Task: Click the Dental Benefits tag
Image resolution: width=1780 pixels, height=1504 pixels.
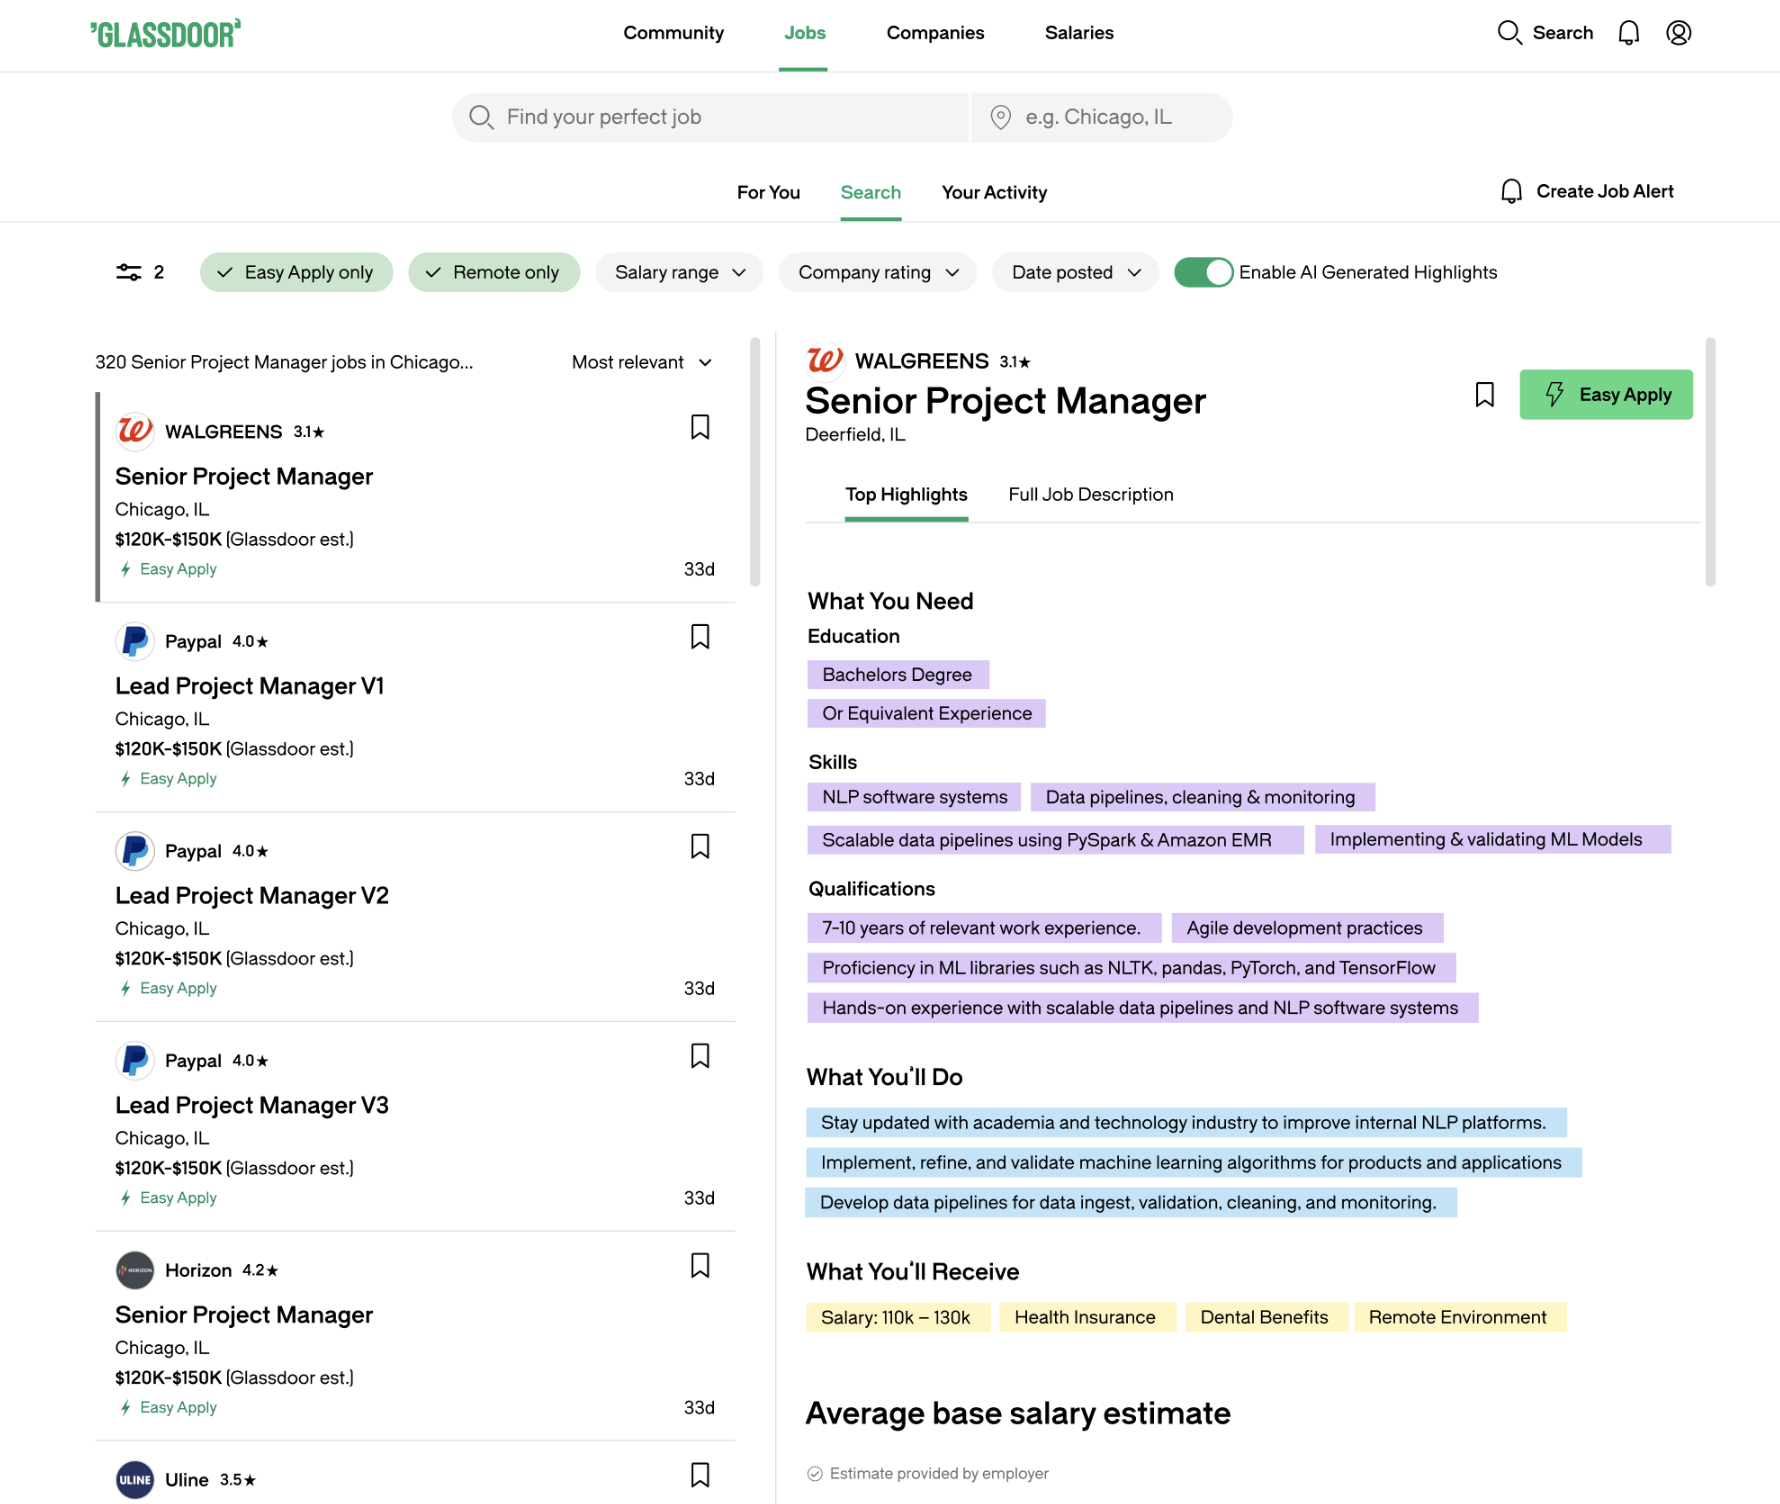Action: pyautogui.click(x=1265, y=1318)
